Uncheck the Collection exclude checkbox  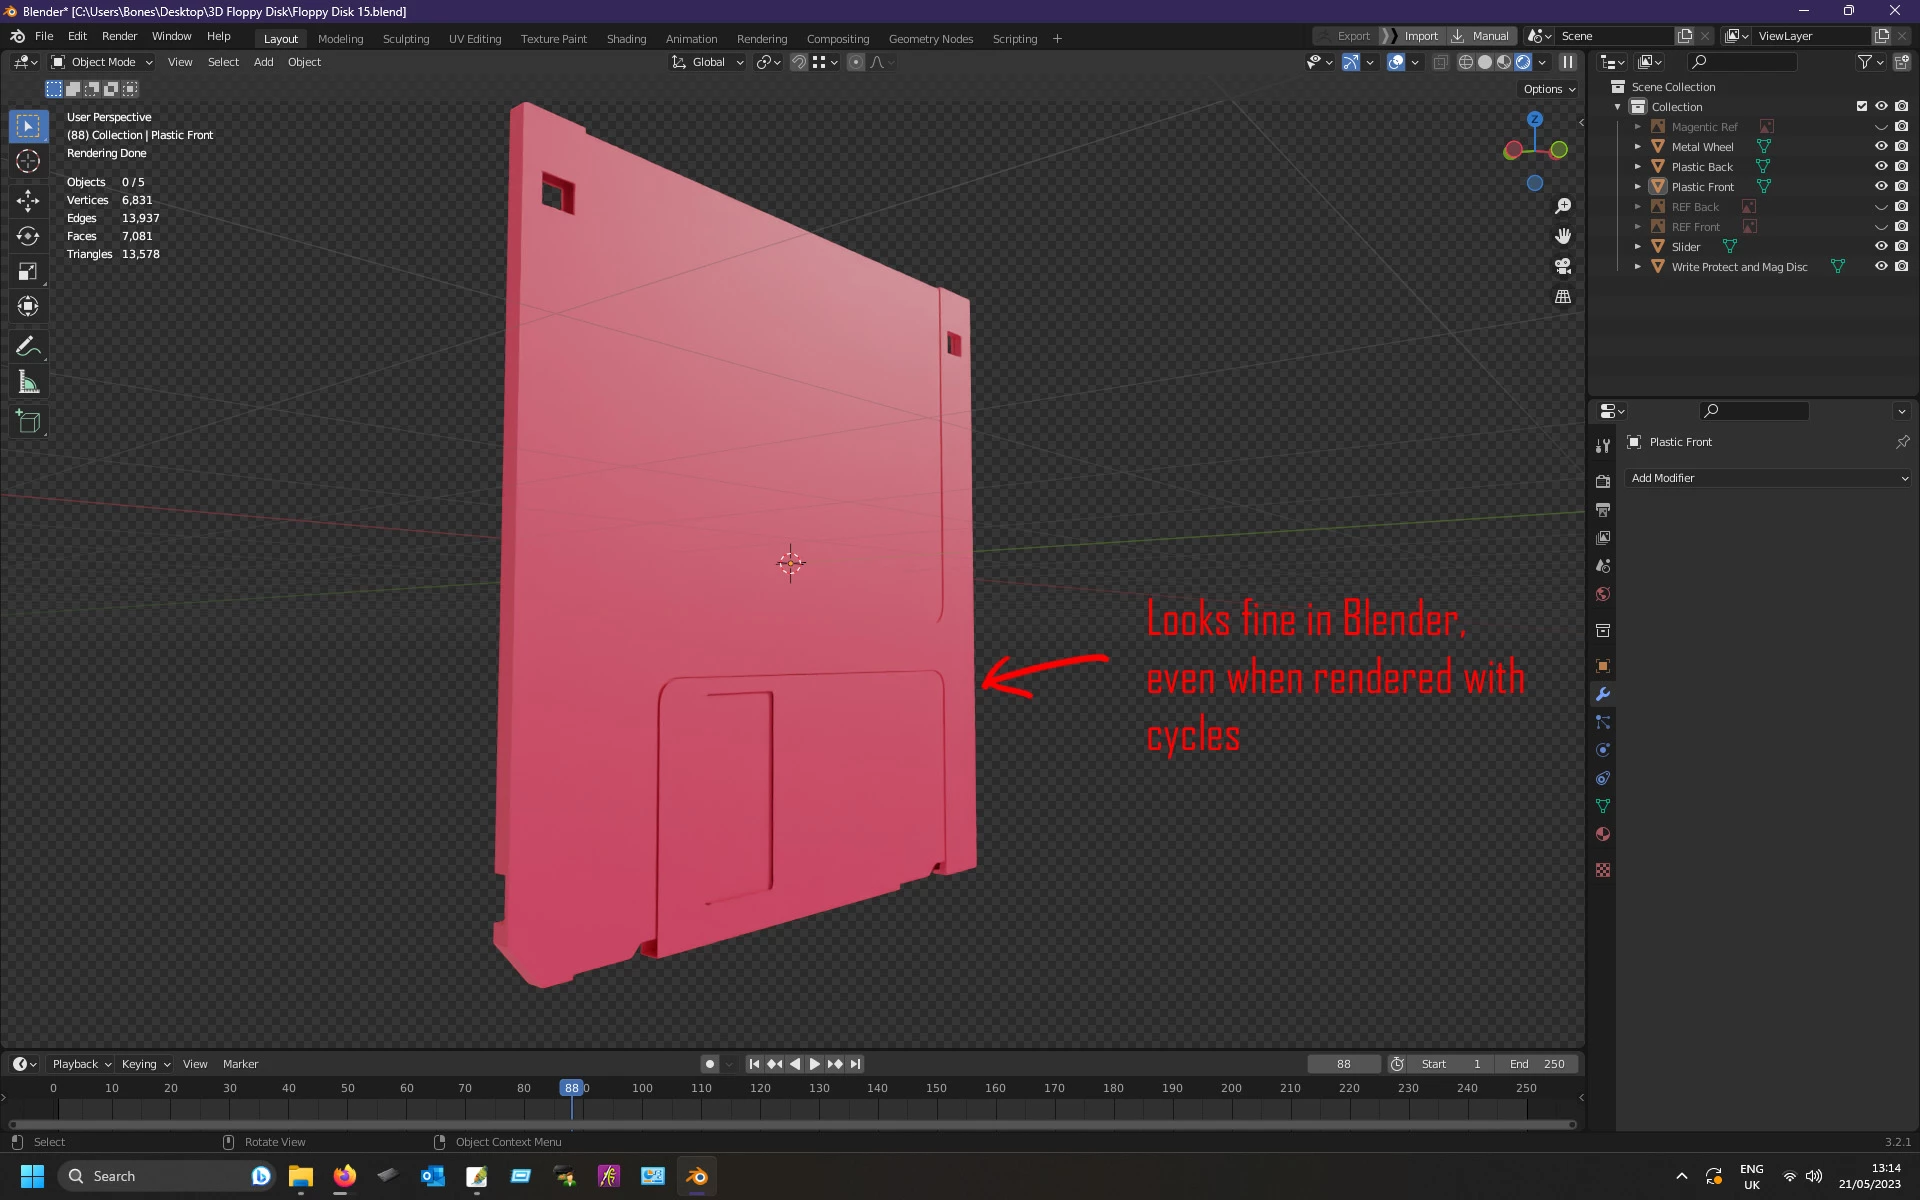(1861, 106)
